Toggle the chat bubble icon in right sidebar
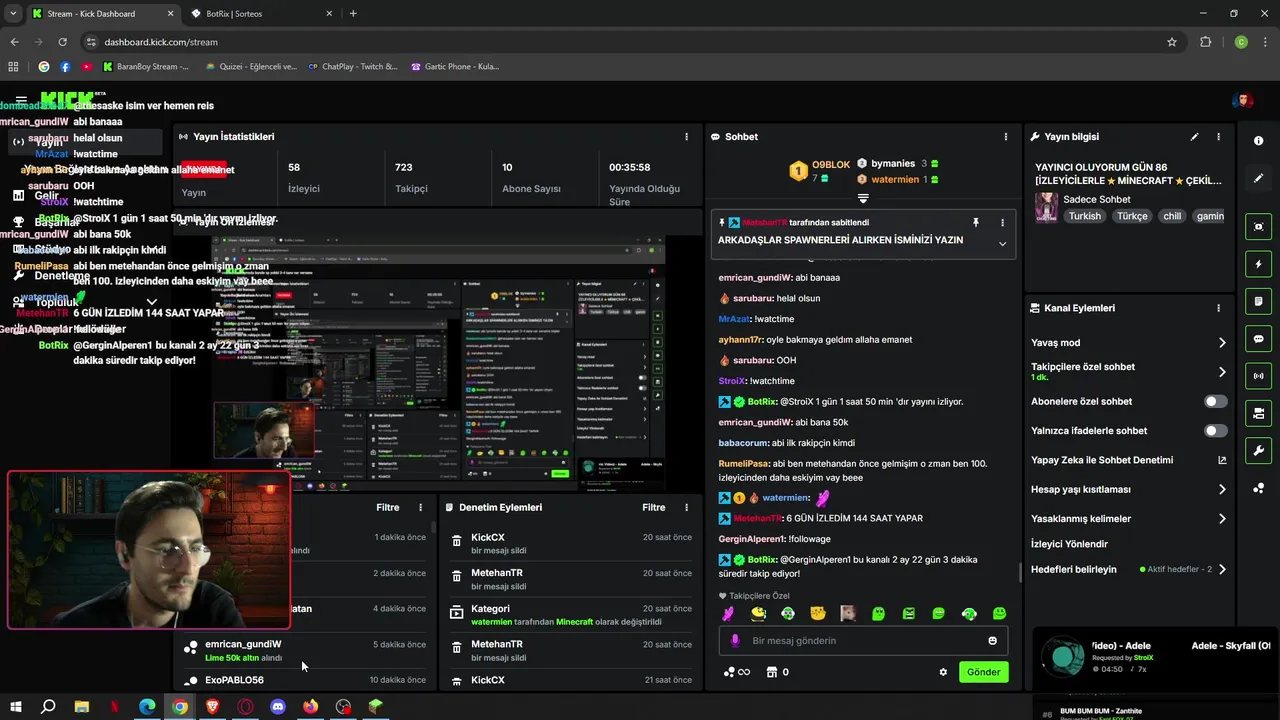 tap(1258, 339)
